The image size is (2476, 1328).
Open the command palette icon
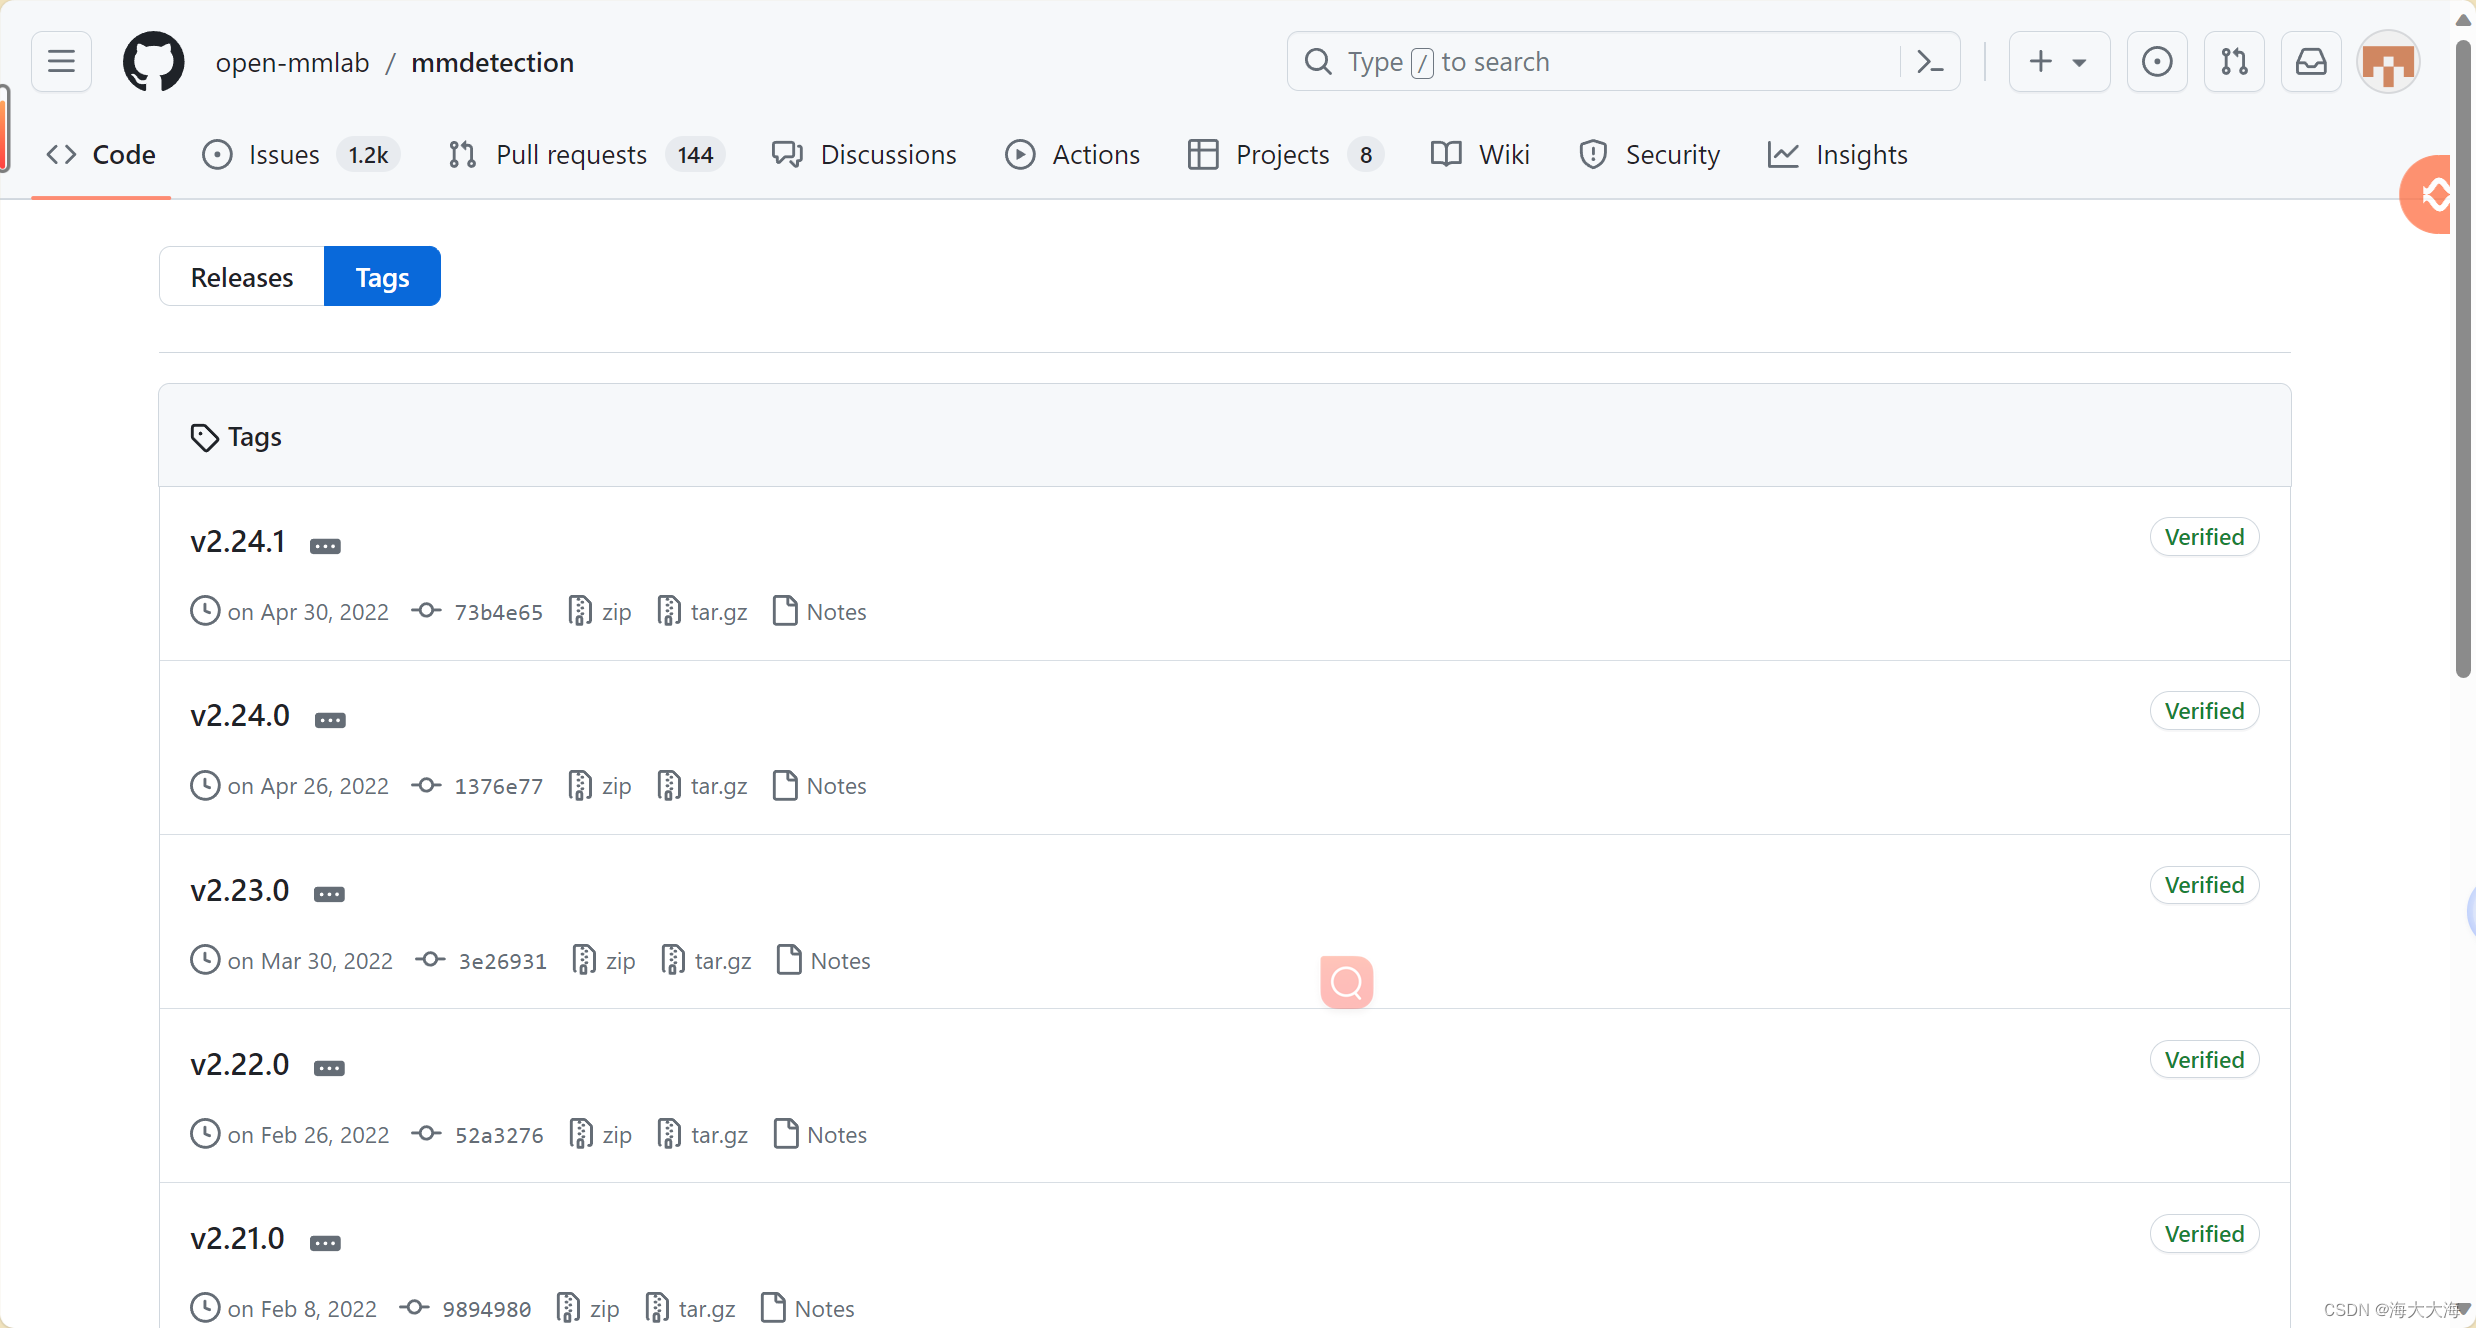tap(1929, 62)
